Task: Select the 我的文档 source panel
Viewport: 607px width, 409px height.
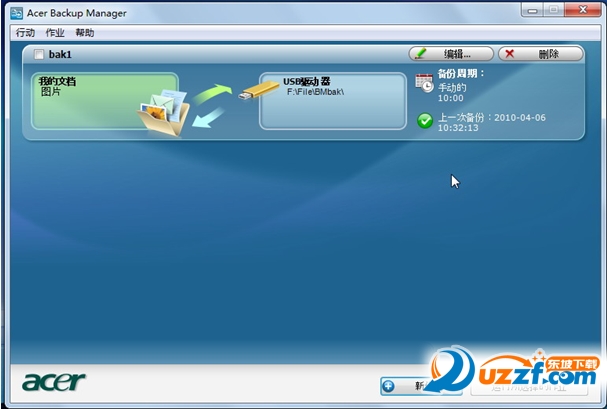Action: (105, 101)
